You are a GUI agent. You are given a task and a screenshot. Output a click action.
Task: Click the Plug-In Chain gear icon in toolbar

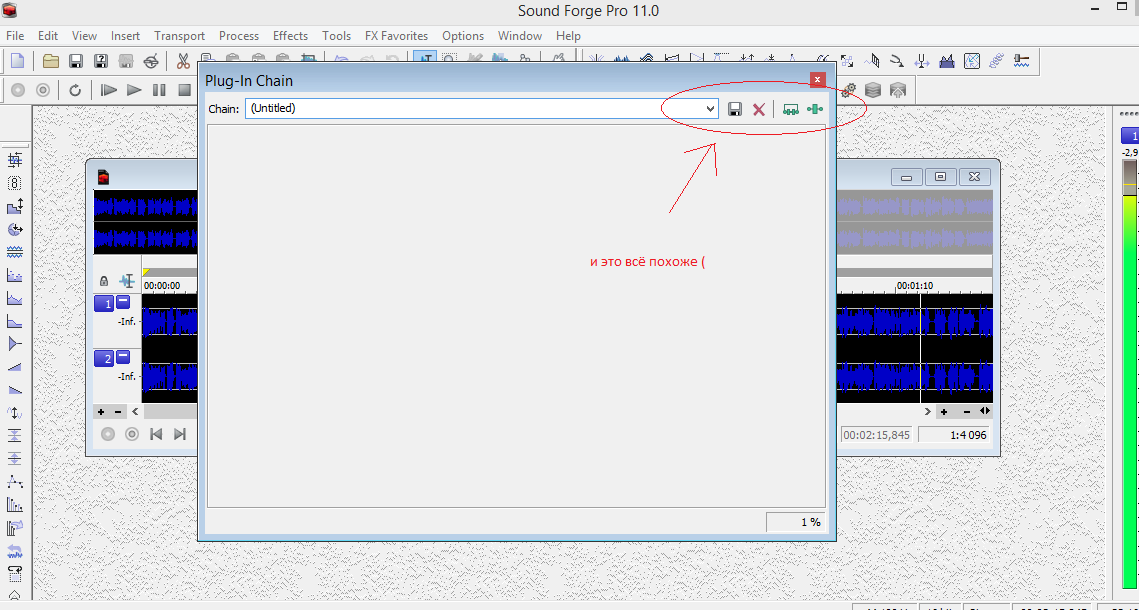[x=848, y=90]
